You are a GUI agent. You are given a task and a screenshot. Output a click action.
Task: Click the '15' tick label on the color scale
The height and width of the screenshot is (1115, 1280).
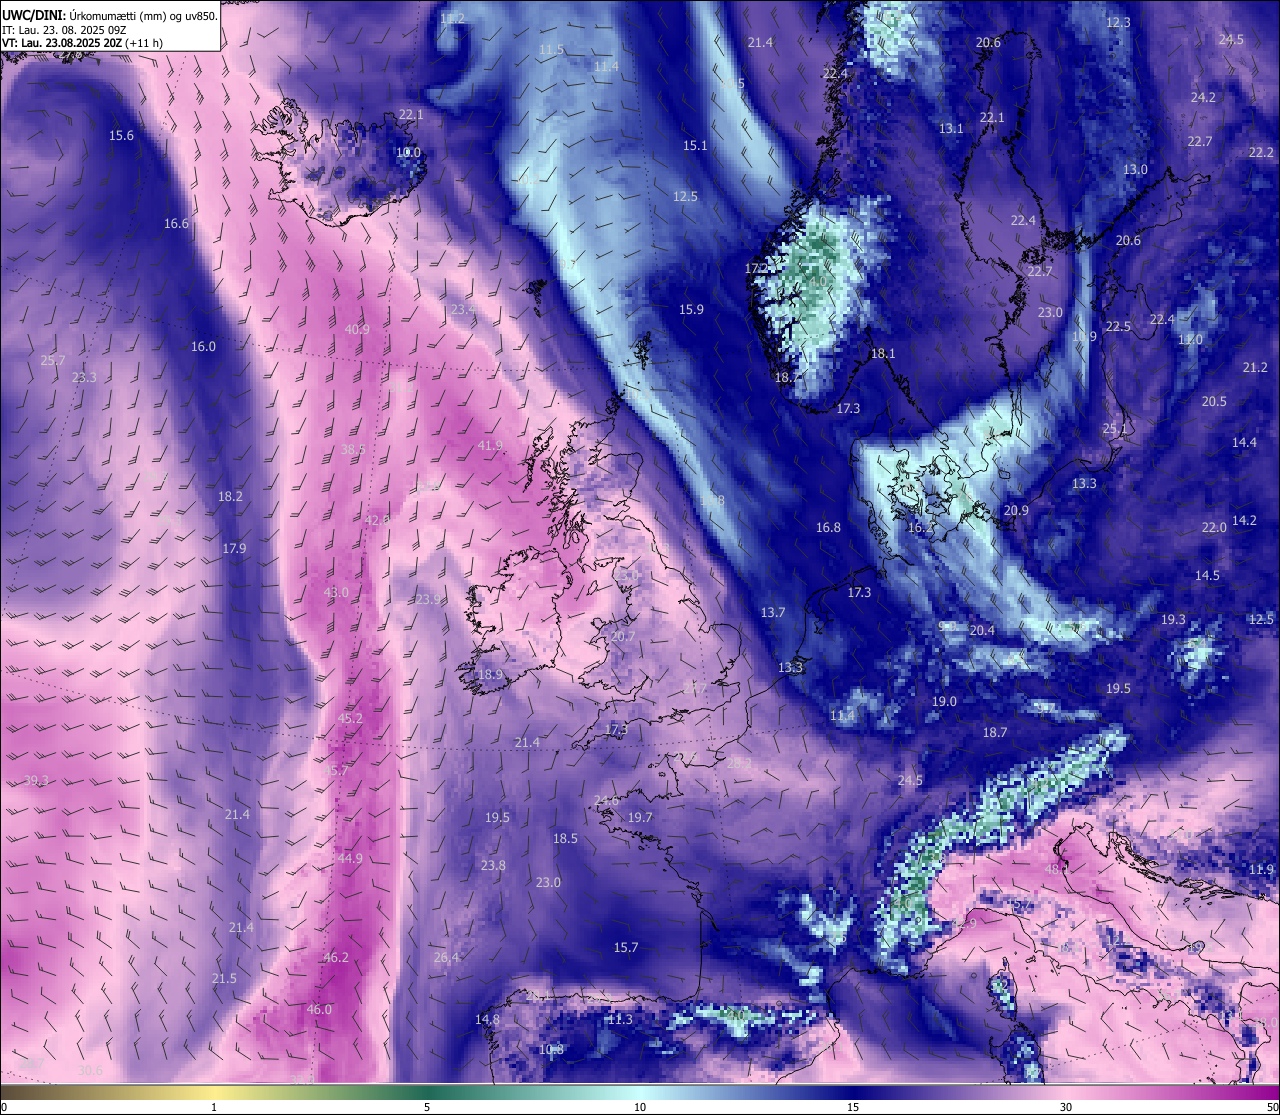[853, 1107]
